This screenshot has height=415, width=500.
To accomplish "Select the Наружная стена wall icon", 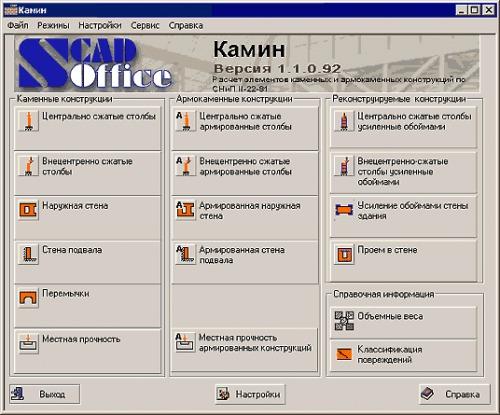I will pyautogui.click(x=28, y=210).
